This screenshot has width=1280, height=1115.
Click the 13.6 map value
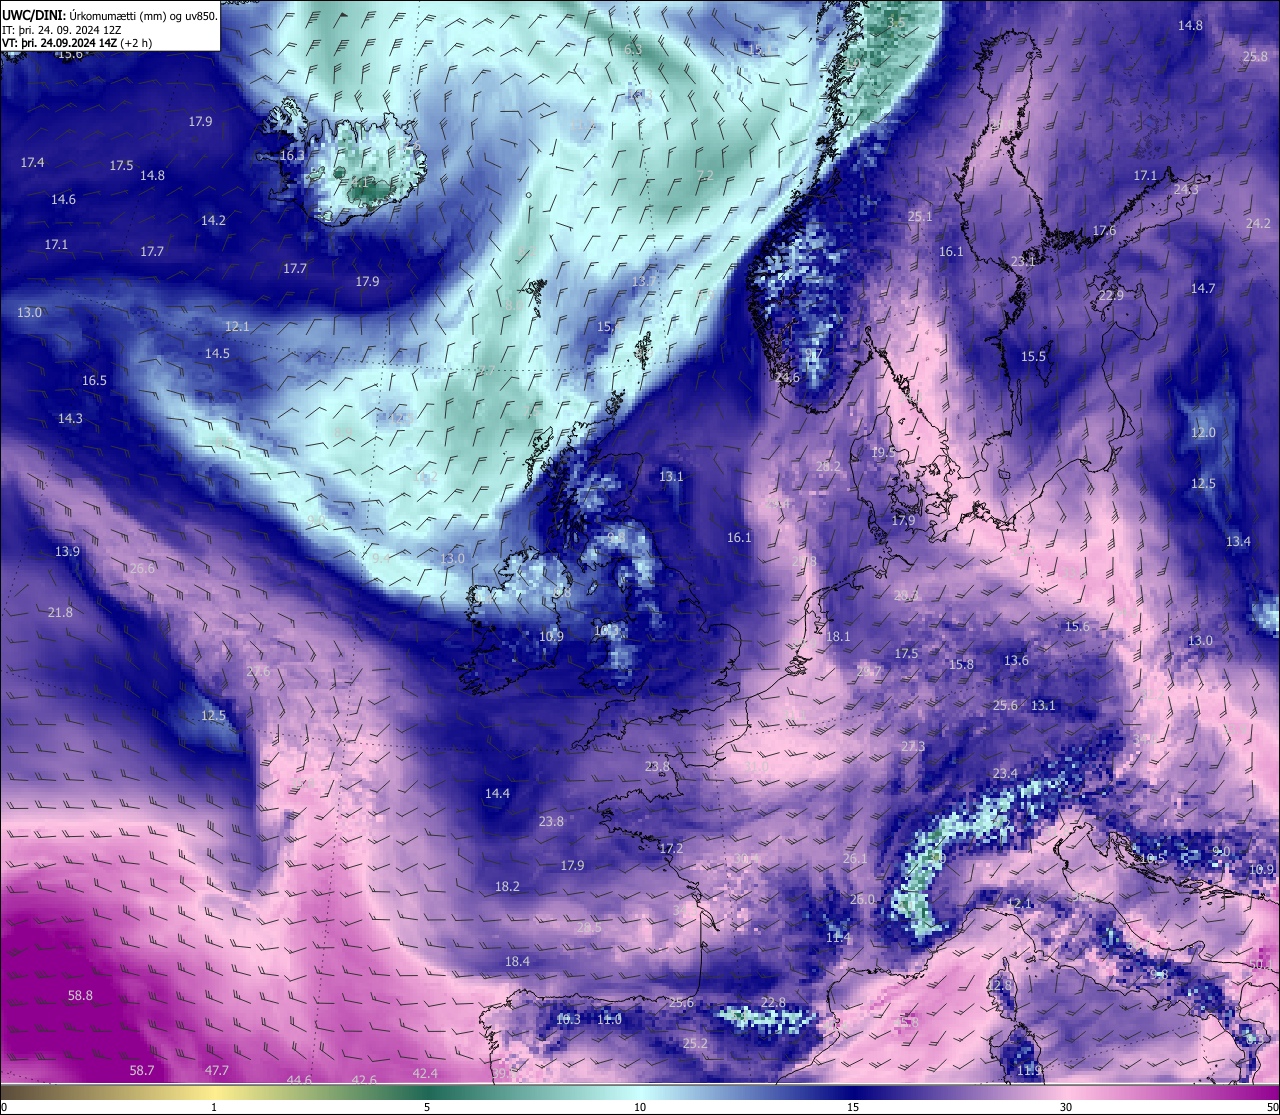pyautogui.click(x=1016, y=660)
